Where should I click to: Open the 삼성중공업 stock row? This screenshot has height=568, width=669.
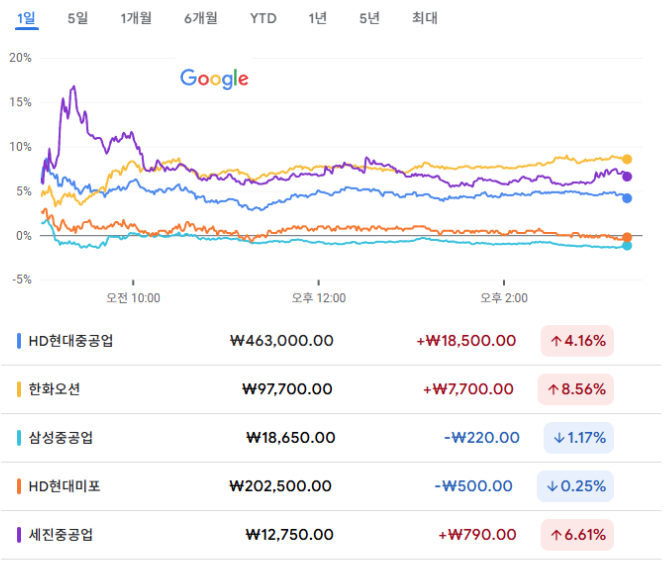click(331, 438)
